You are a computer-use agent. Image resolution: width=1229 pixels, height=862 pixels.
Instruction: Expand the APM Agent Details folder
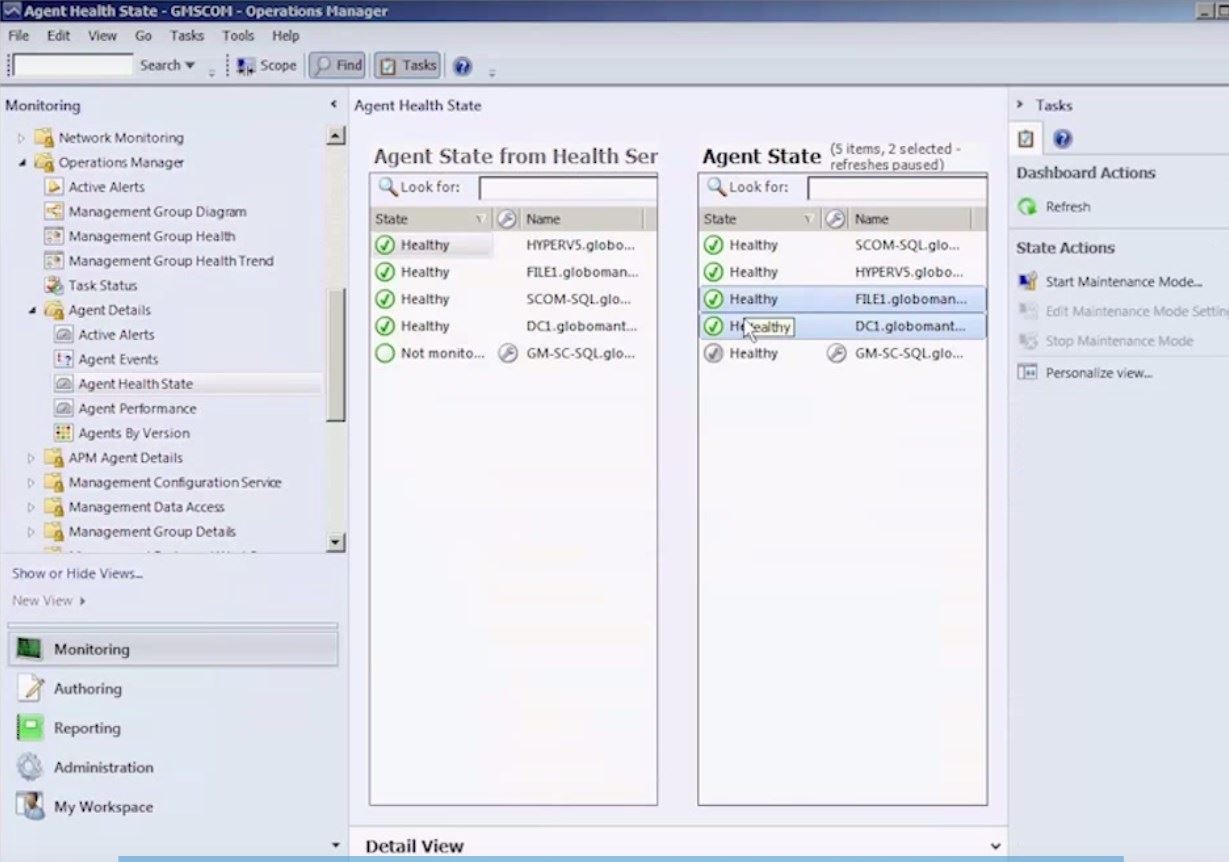click(x=32, y=458)
